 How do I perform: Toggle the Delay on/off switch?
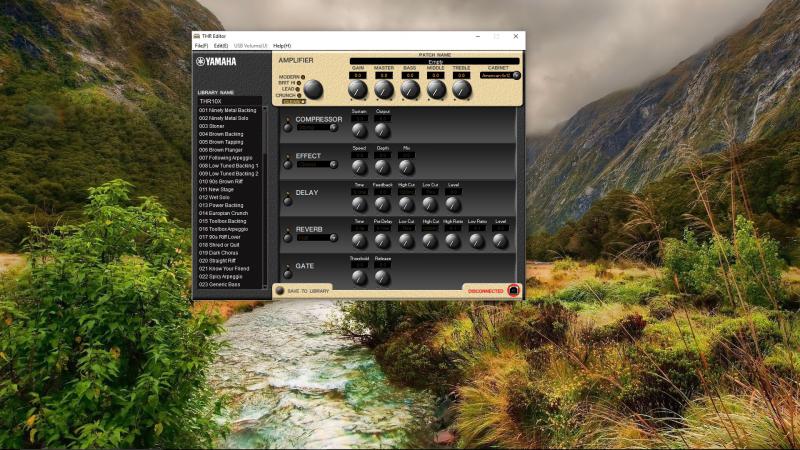coord(287,201)
